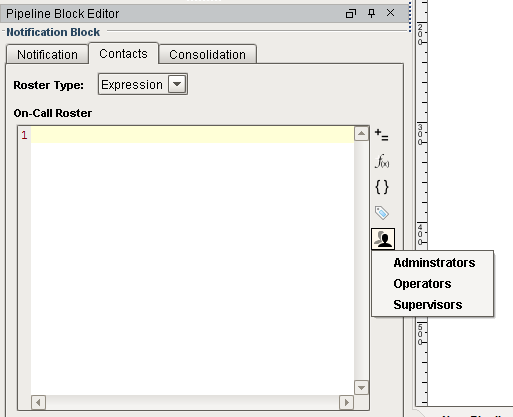Select the Contacts tab
This screenshot has height=417, width=513.
[x=123, y=53]
